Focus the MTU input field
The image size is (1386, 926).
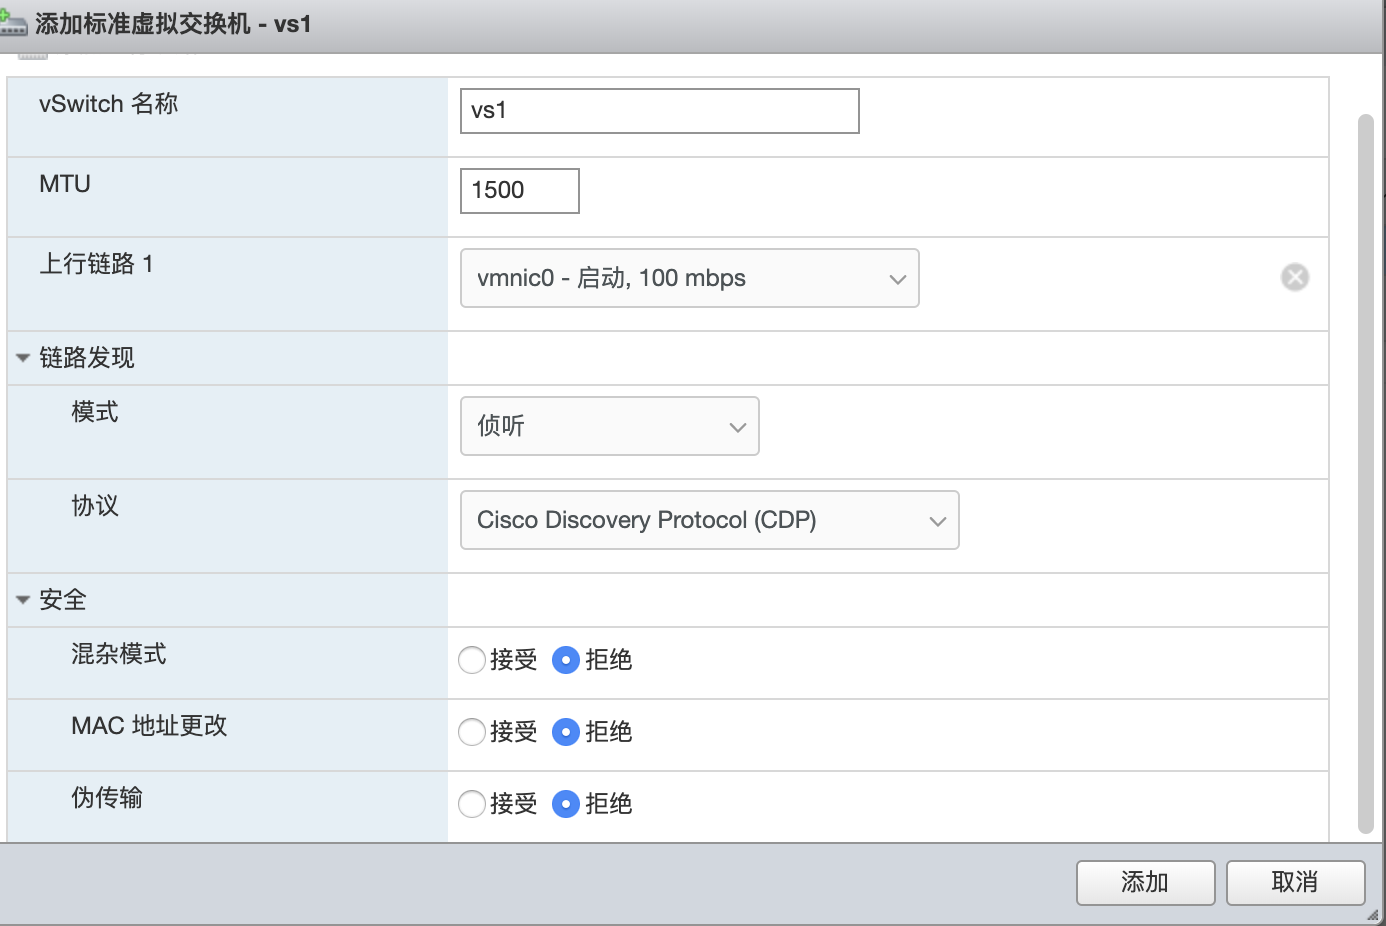point(520,191)
